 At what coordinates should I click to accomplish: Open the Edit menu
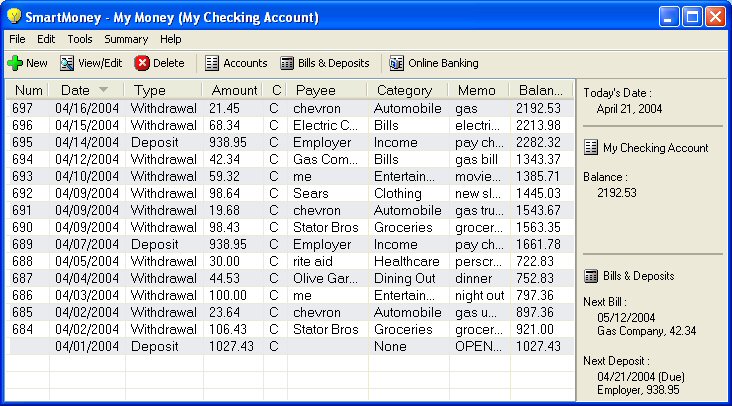tap(46, 39)
